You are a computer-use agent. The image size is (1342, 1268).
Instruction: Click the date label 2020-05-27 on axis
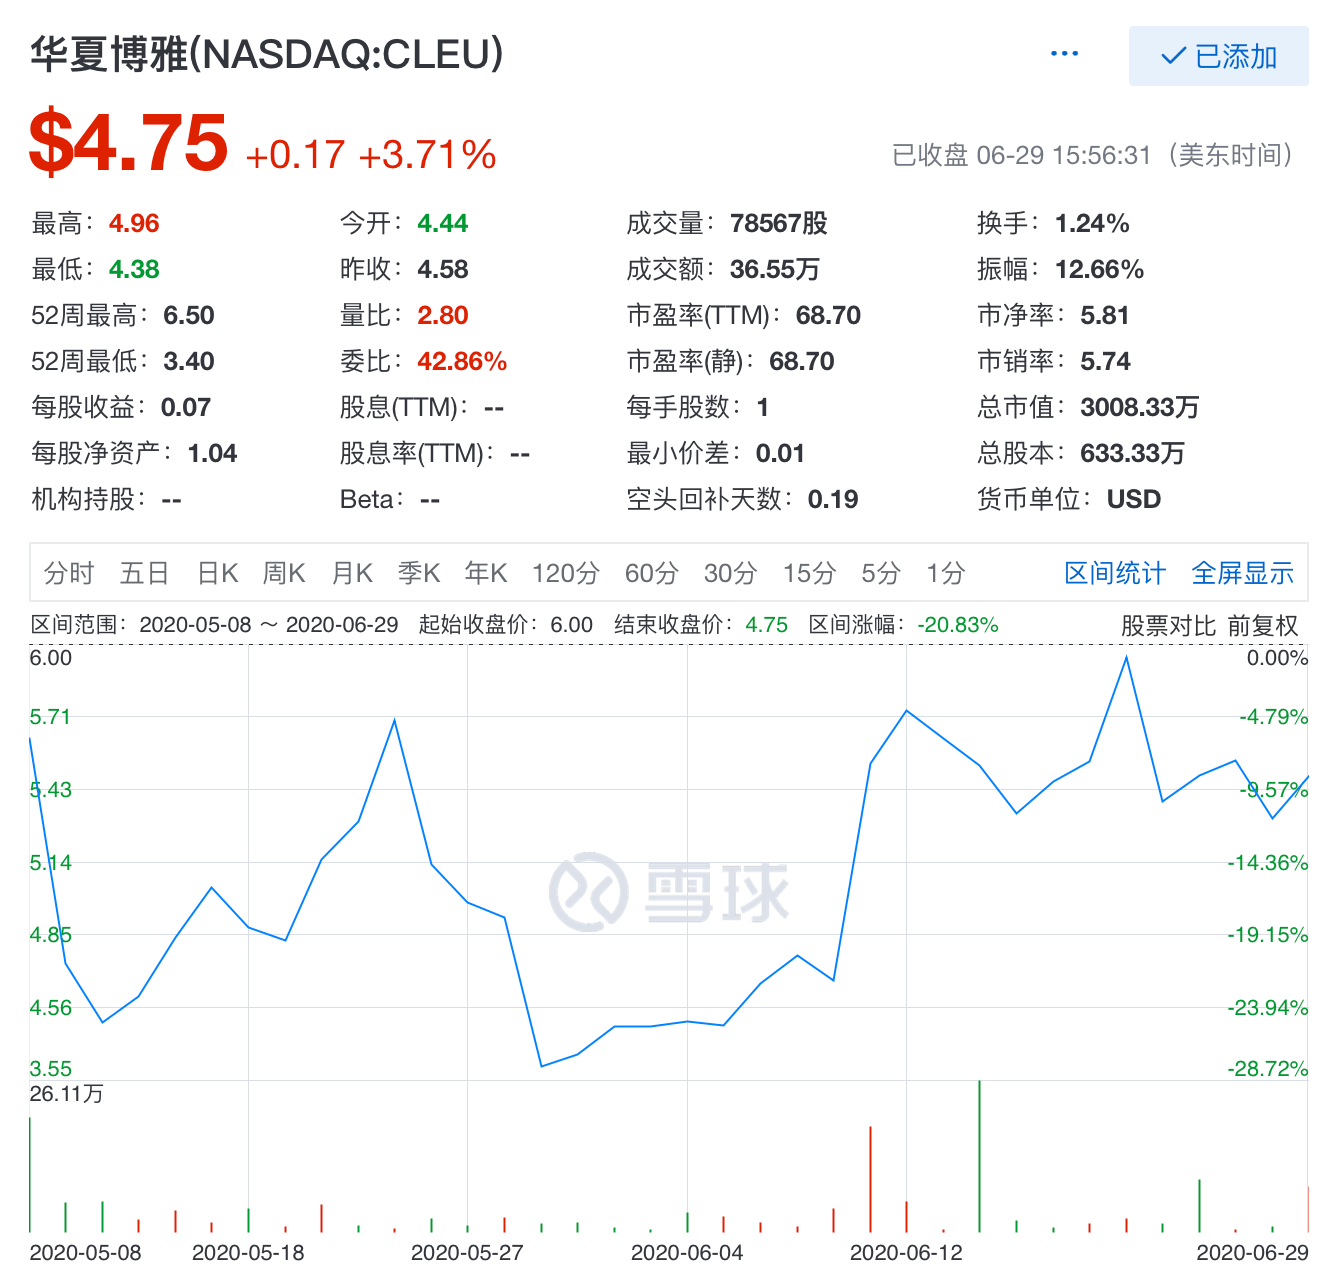tap(467, 1252)
